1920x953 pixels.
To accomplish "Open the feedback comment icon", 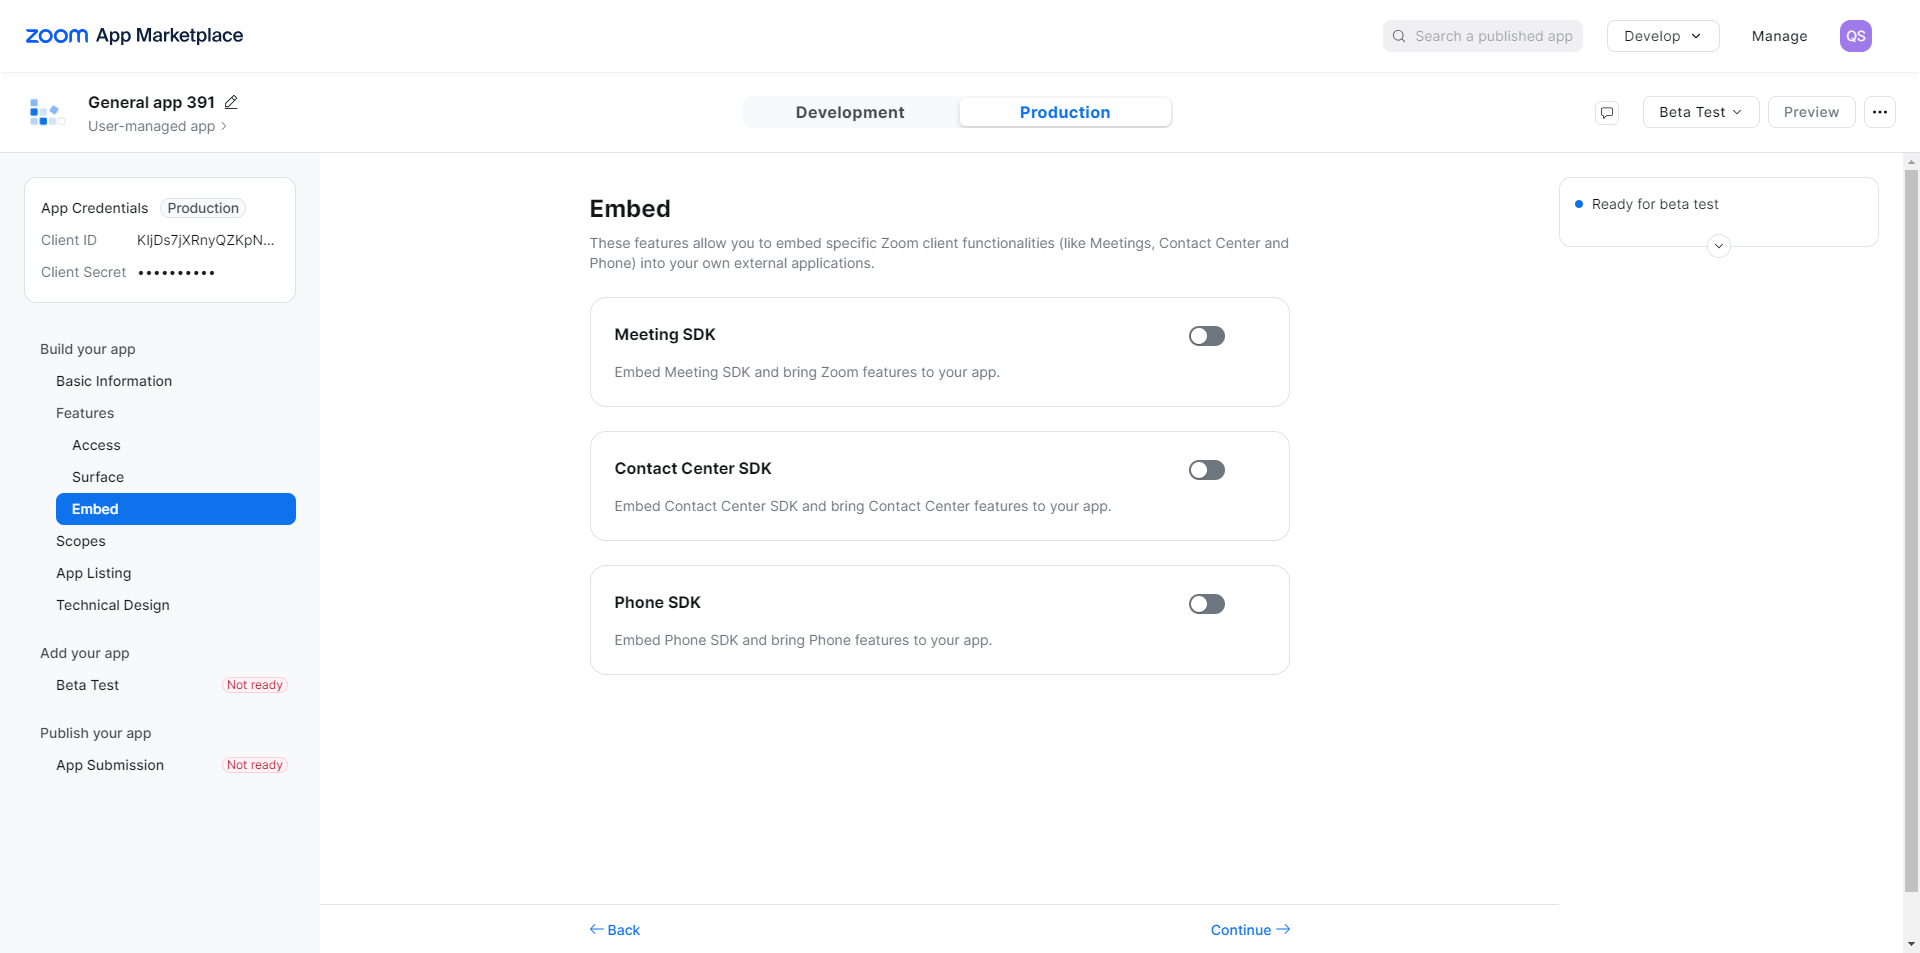I will 1607,112.
